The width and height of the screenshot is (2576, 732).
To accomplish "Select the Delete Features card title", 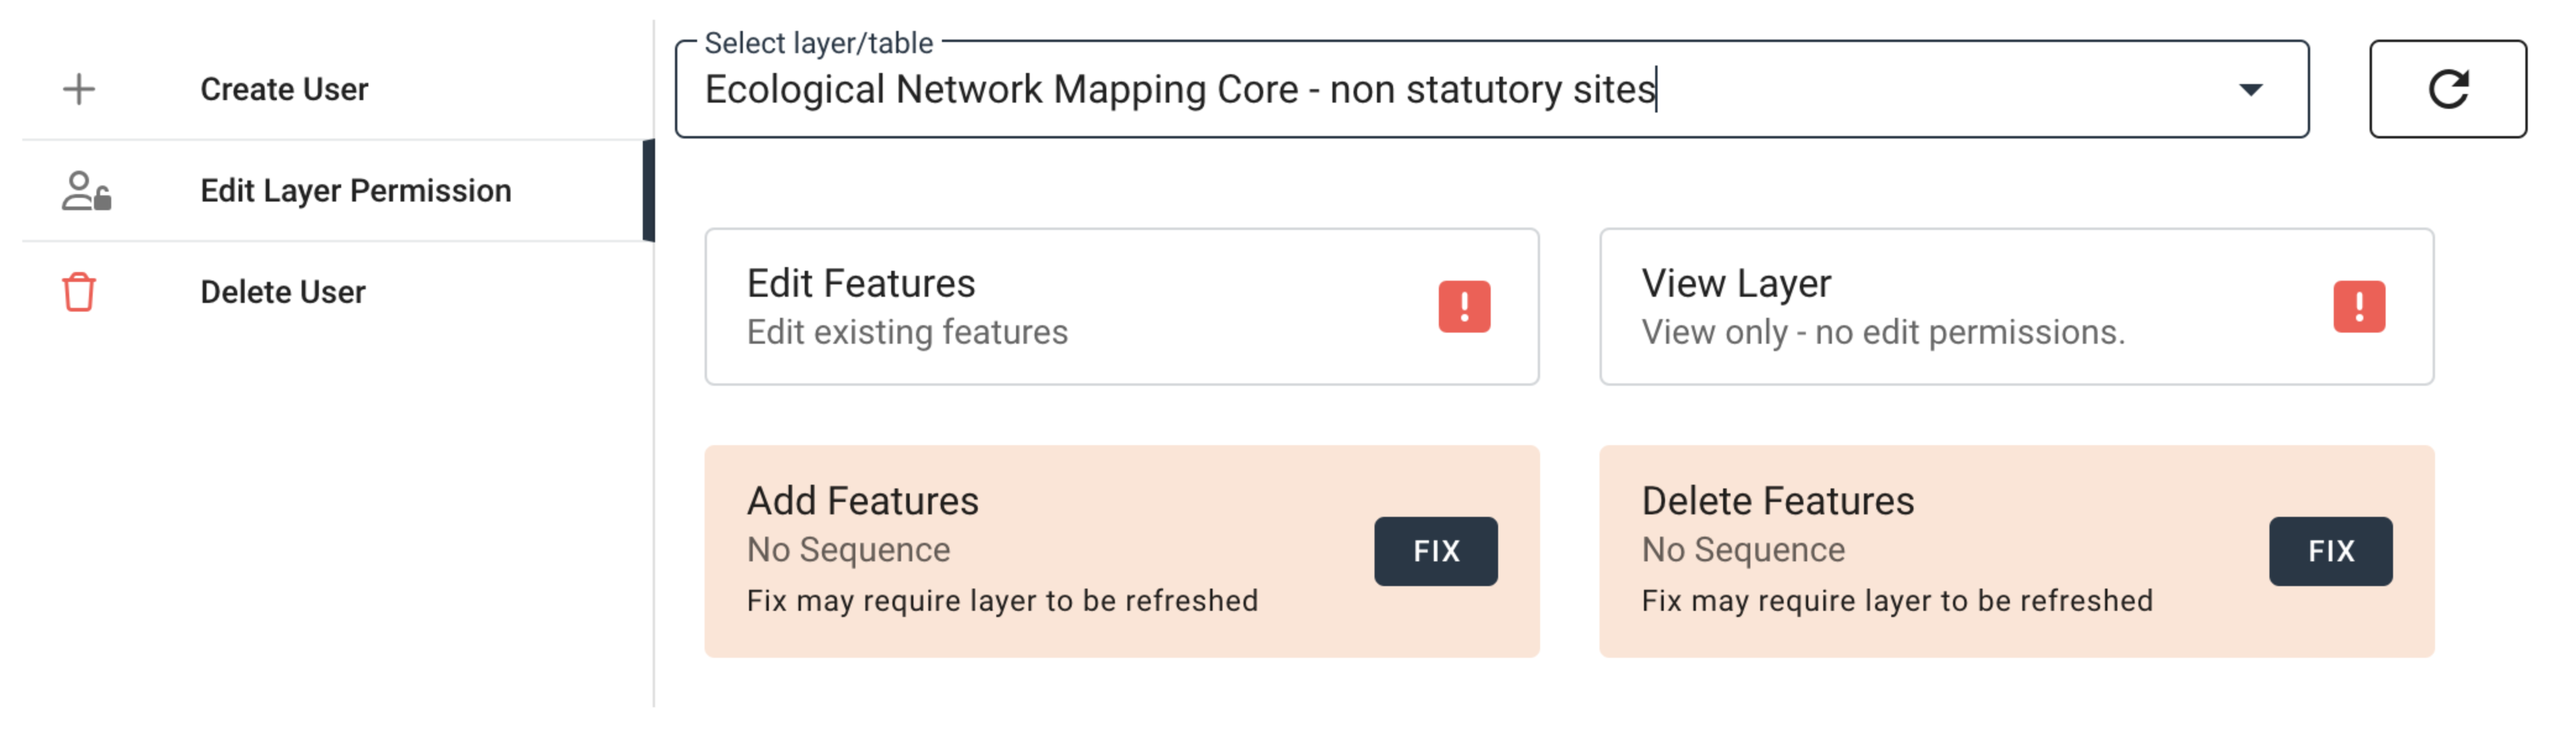I will click(1777, 501).
